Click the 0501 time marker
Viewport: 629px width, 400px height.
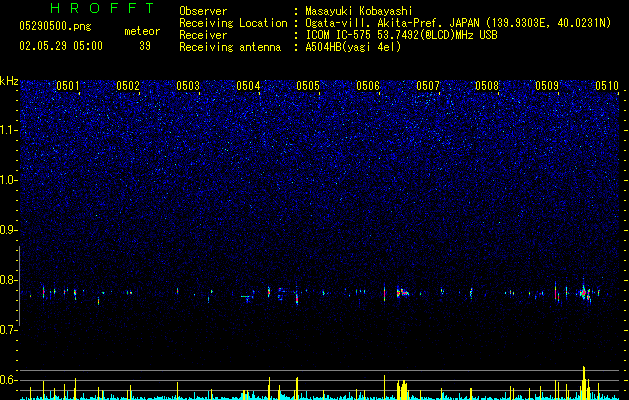[68, 86]
